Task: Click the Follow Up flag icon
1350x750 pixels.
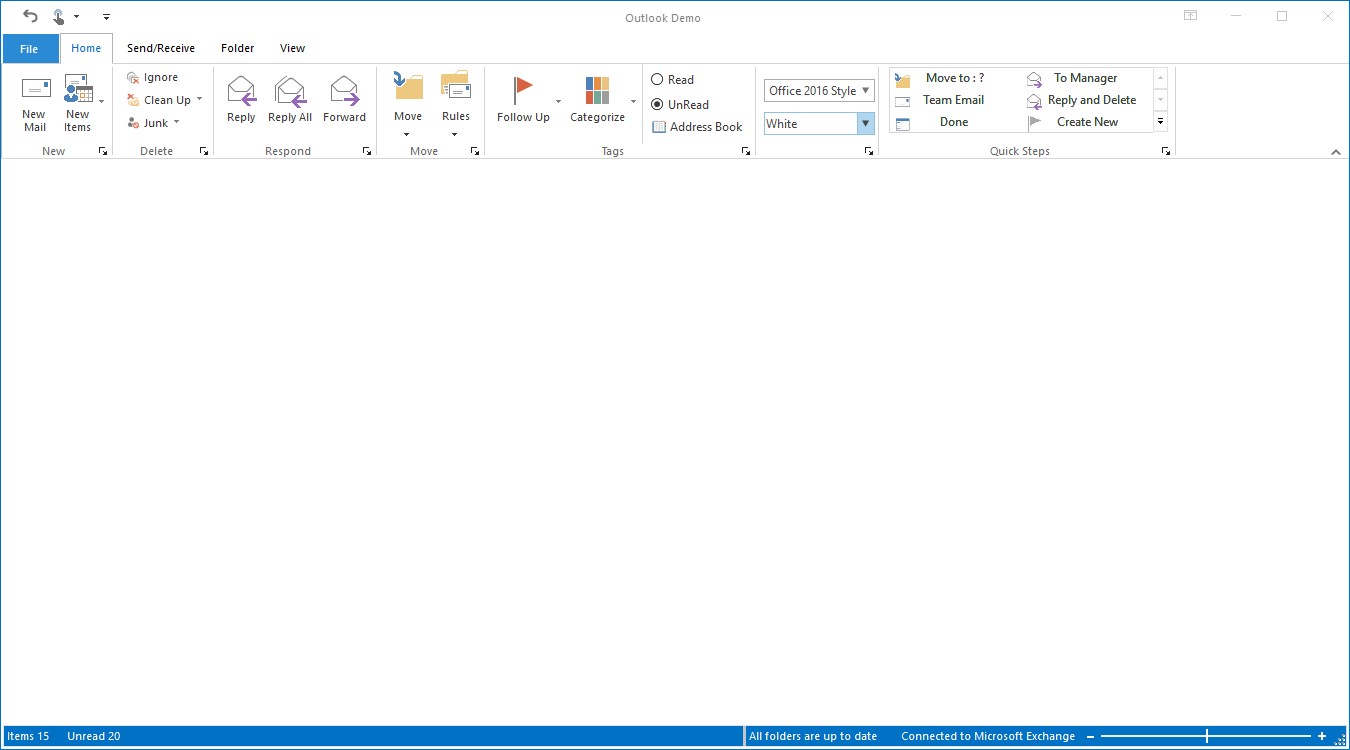Action: [x=523, y=90]
